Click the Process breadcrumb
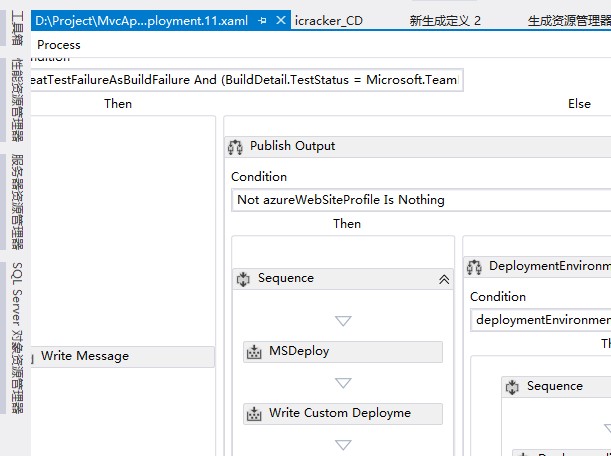Viewport: 611px width, 456px height. [x=59, y=45]
